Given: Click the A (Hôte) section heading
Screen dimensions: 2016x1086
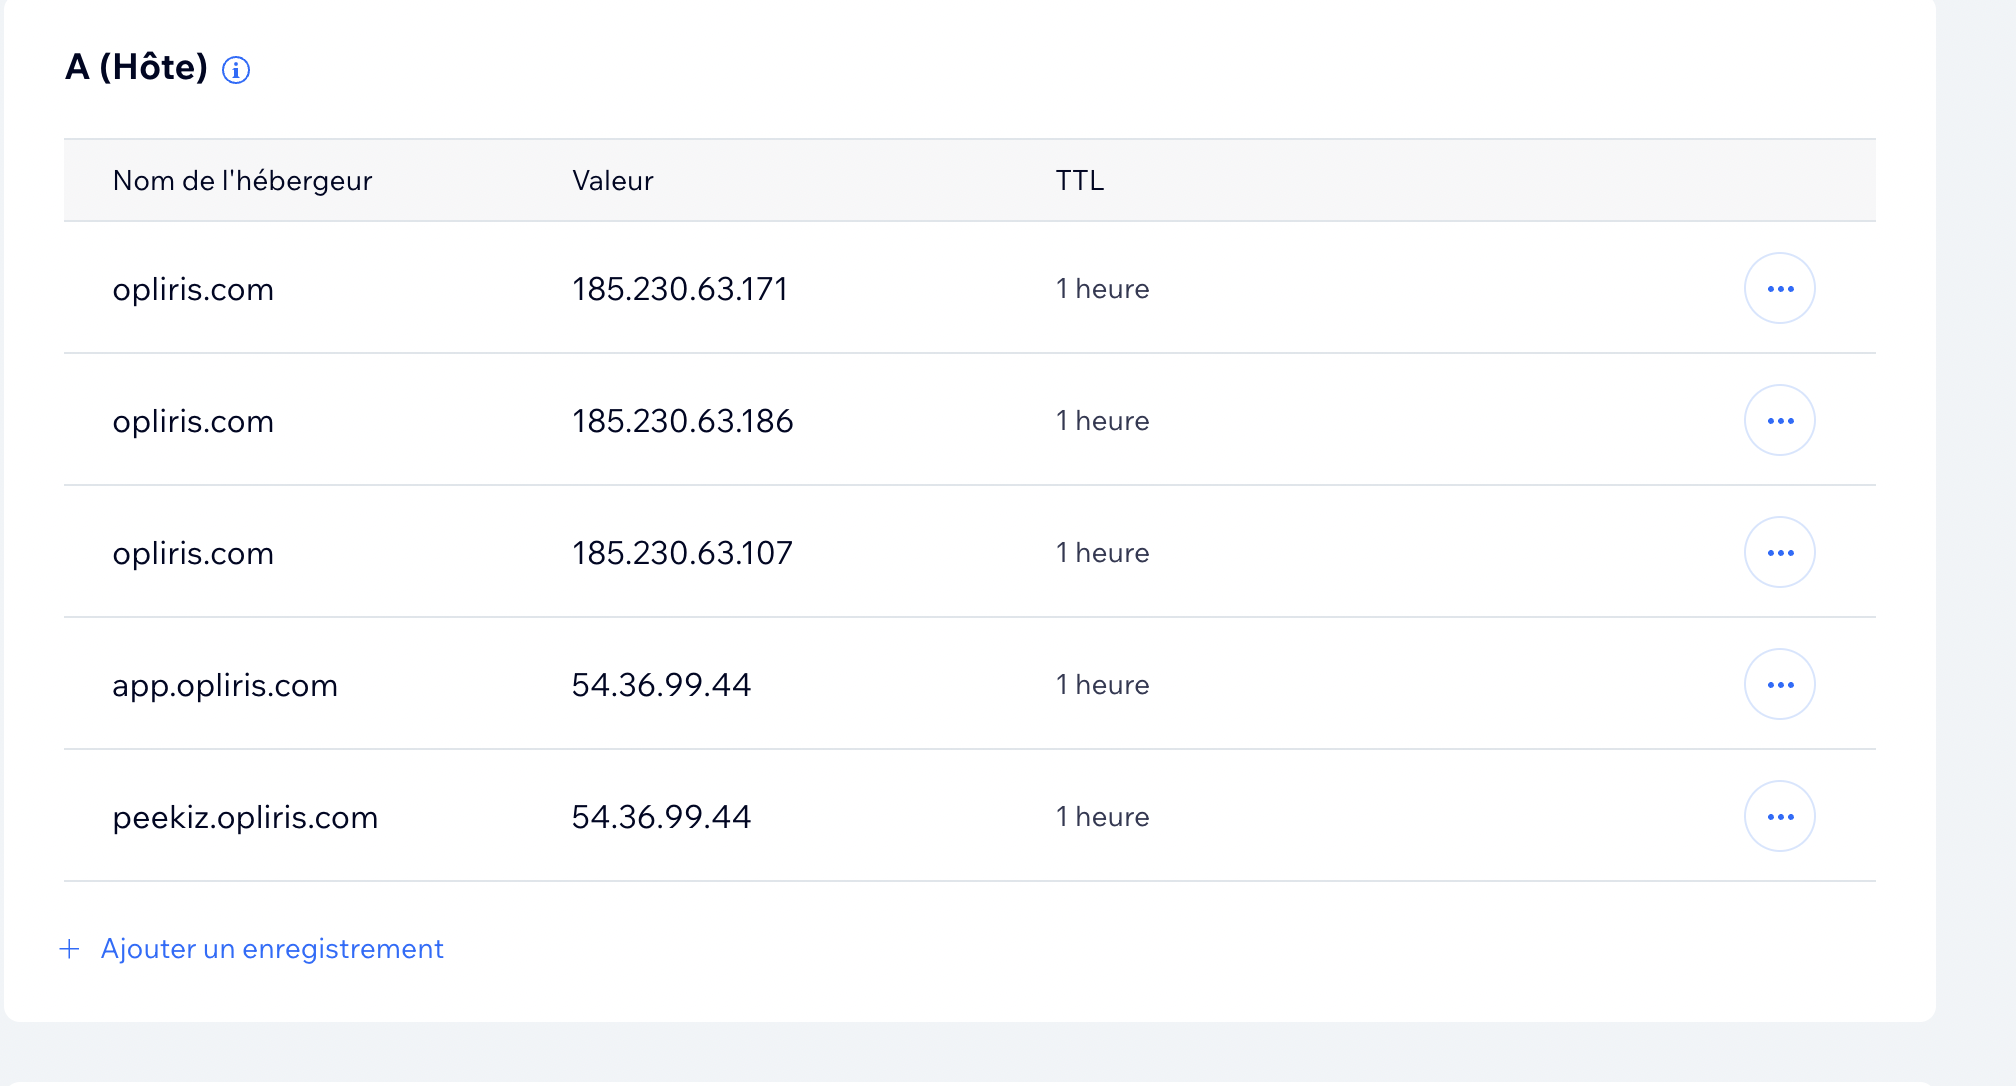Looking at the screenshot, I should point(136,68).
